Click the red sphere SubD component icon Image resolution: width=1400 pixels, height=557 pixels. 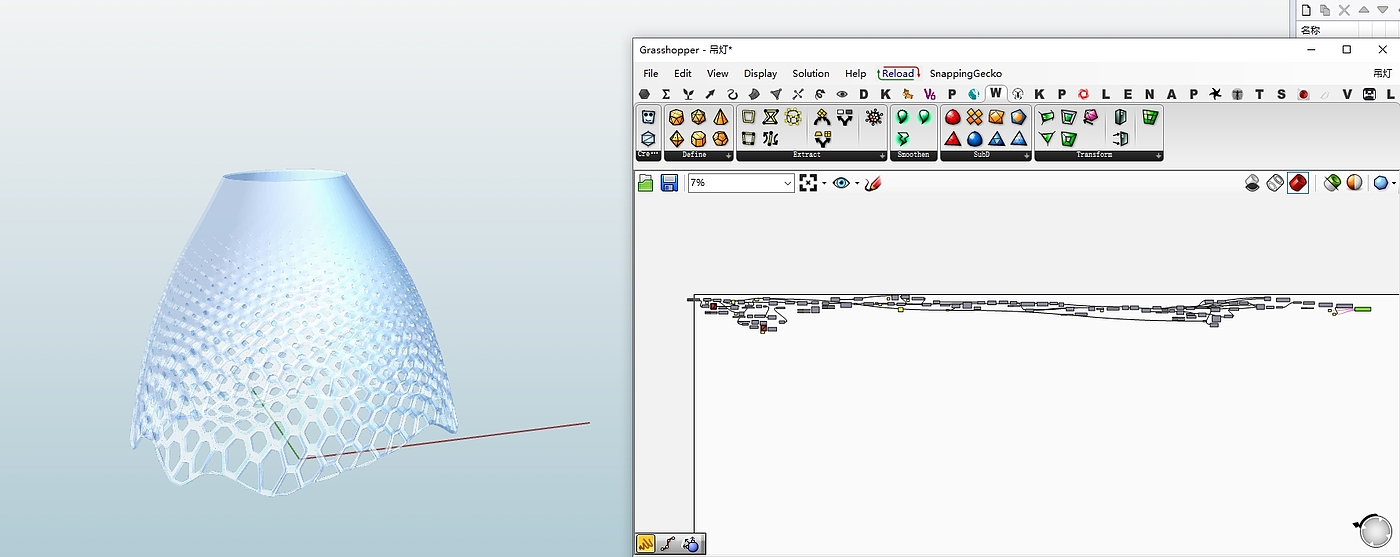[953, 117]
